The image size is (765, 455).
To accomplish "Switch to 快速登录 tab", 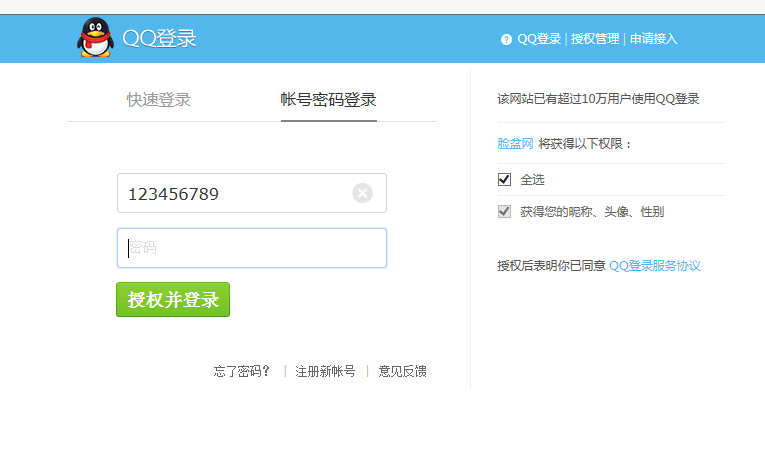I will click(159, 99).
